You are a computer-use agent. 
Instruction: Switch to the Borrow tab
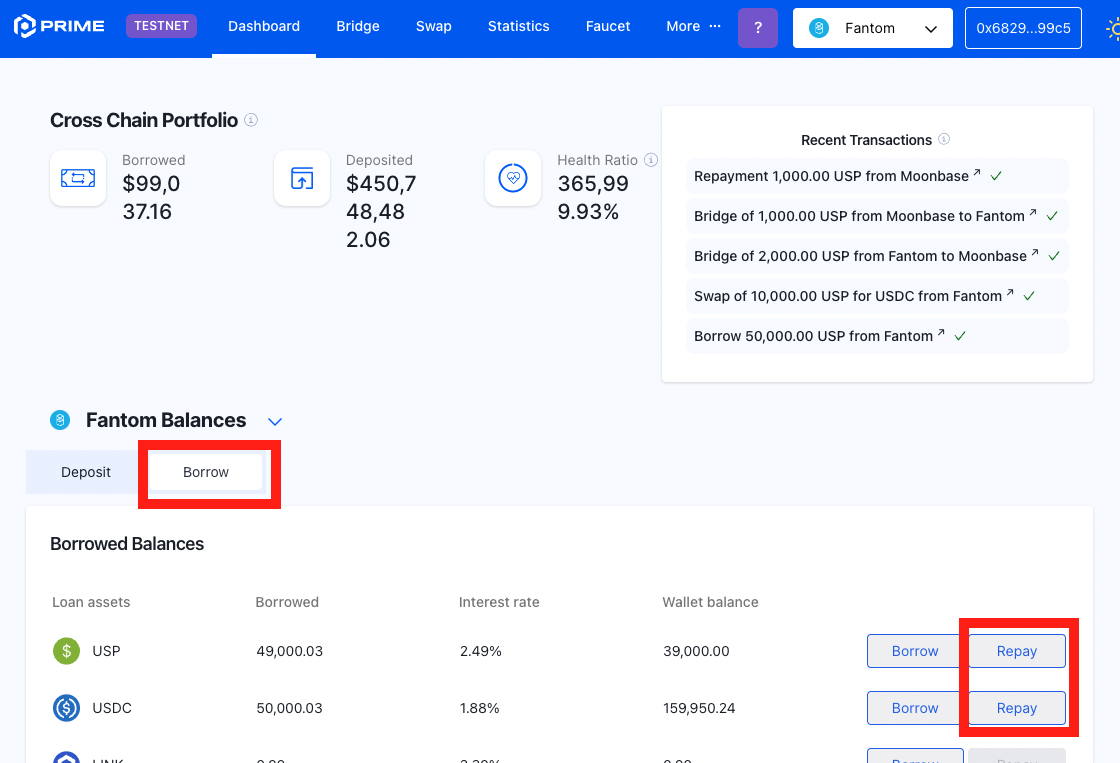click(x=206, y=472)
